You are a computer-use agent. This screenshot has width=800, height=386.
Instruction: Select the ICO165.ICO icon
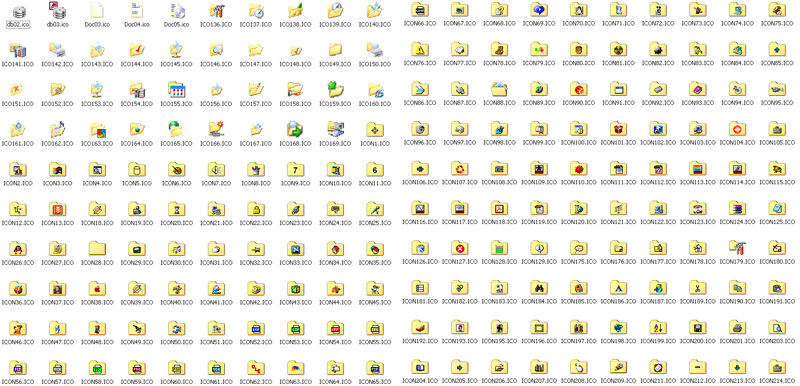(177, 130)
